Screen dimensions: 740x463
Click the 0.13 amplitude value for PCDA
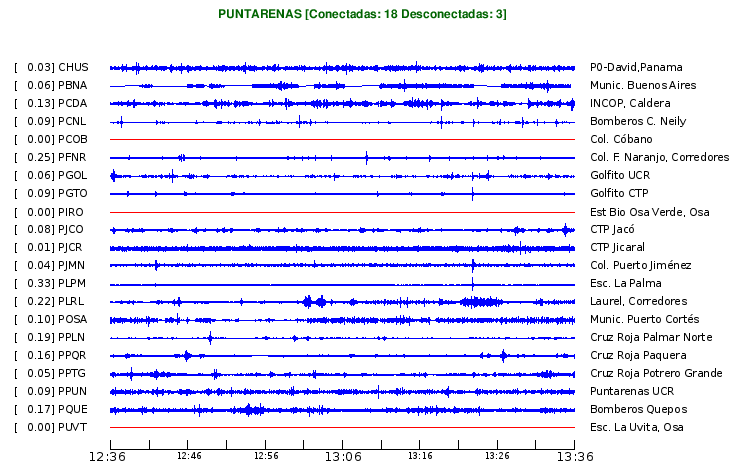click(39, 103)
